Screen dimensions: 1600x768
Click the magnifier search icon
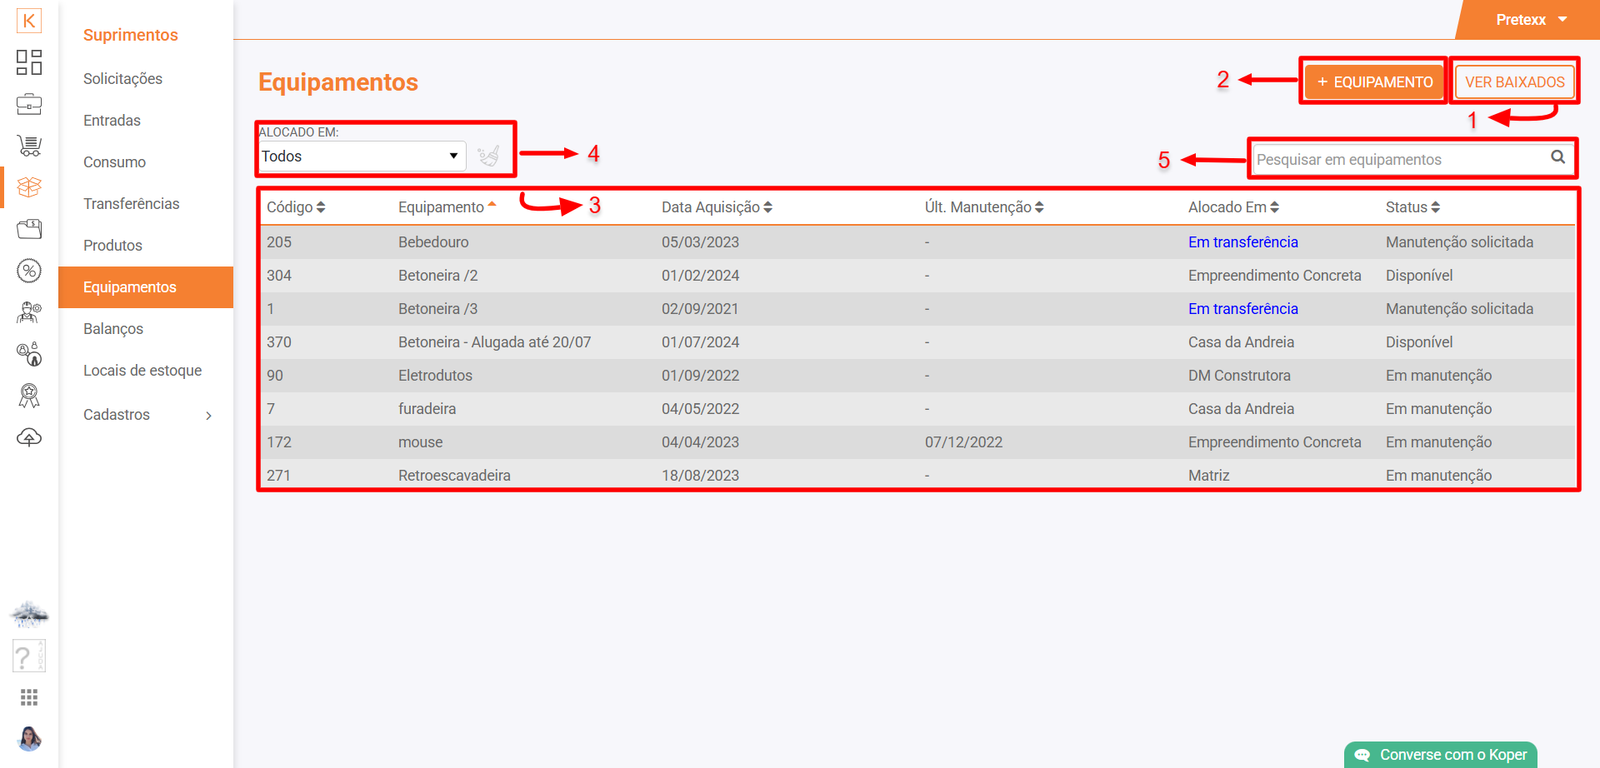point(1557,157)
